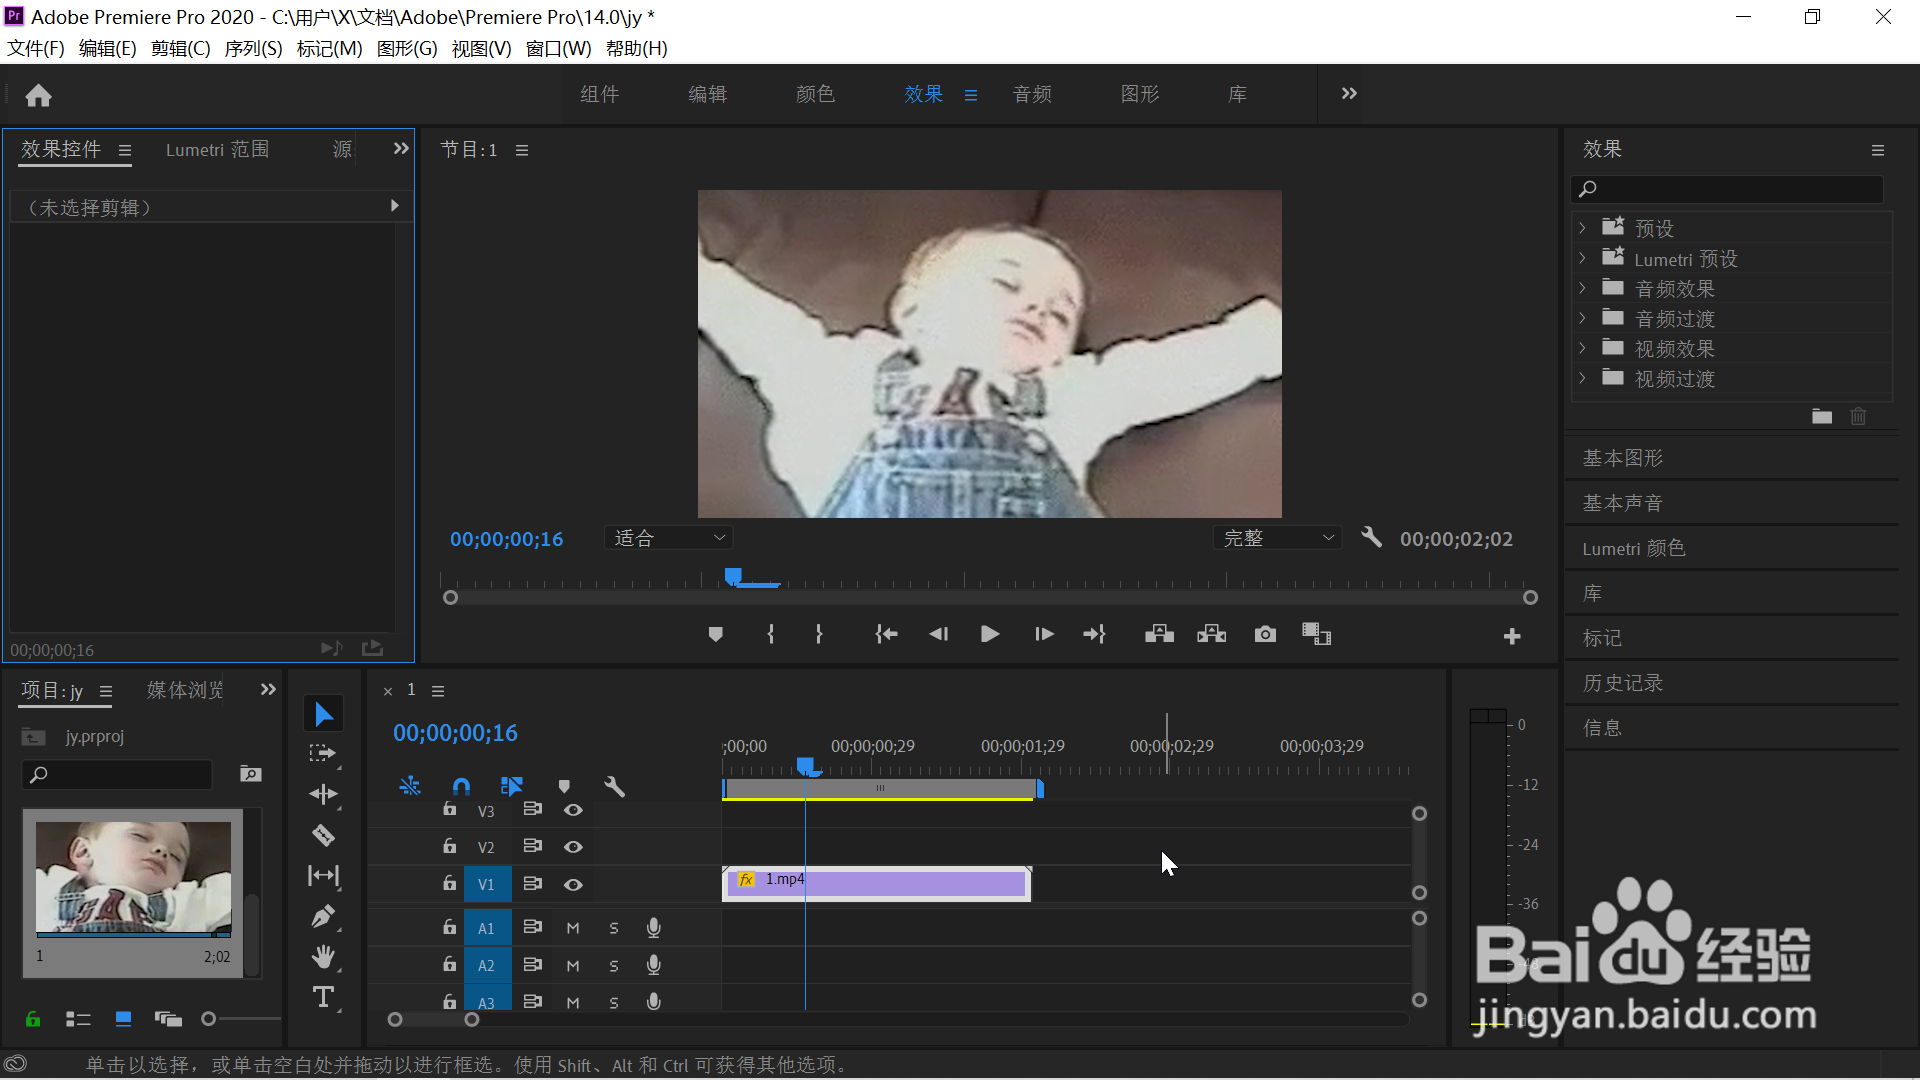Open the 适合 zoom level dropdown
The width and height of the screenshot is (1920, 1080).
[x=668, y=538]
